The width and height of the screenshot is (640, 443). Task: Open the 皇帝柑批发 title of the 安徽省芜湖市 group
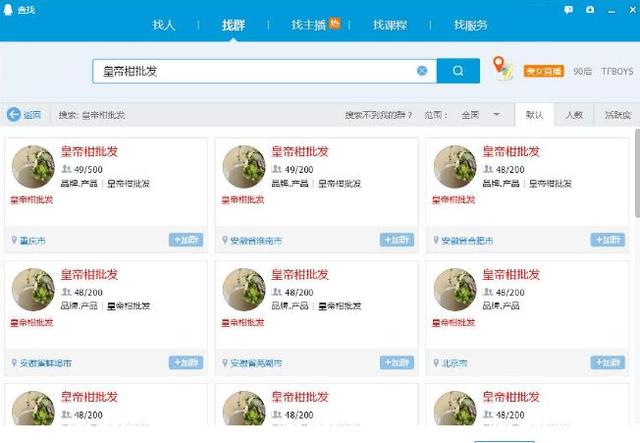pos(300,274)
